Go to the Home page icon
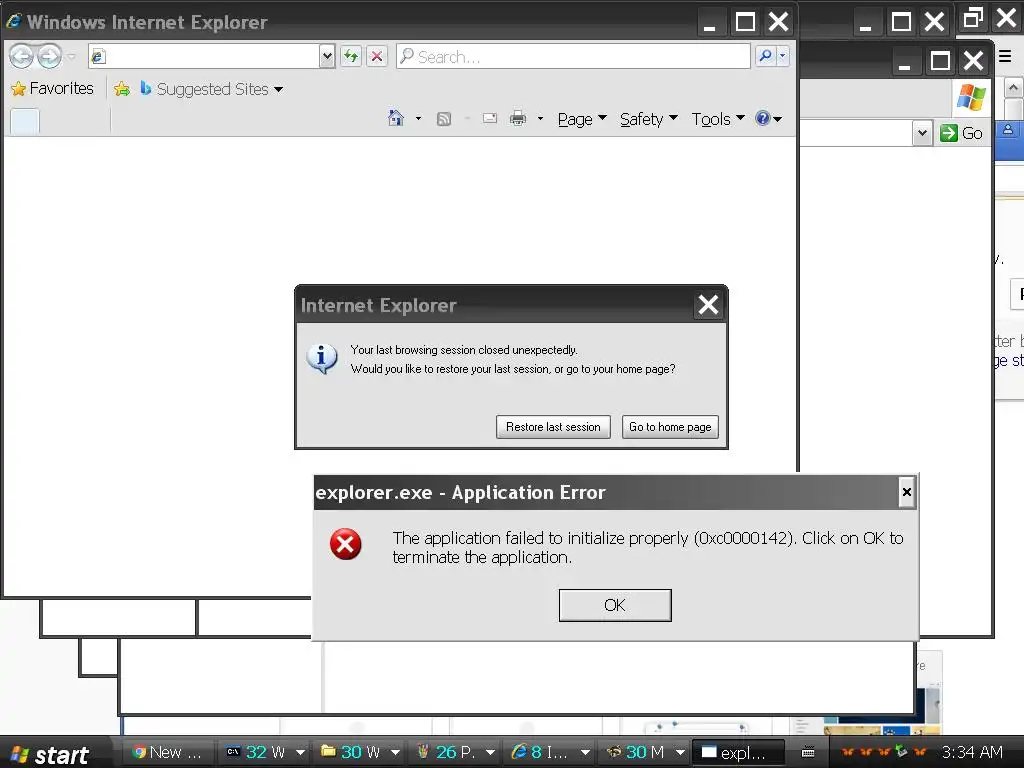Image resolution: width=1024 pixels, height=768 pixels. tap(396, 118)
